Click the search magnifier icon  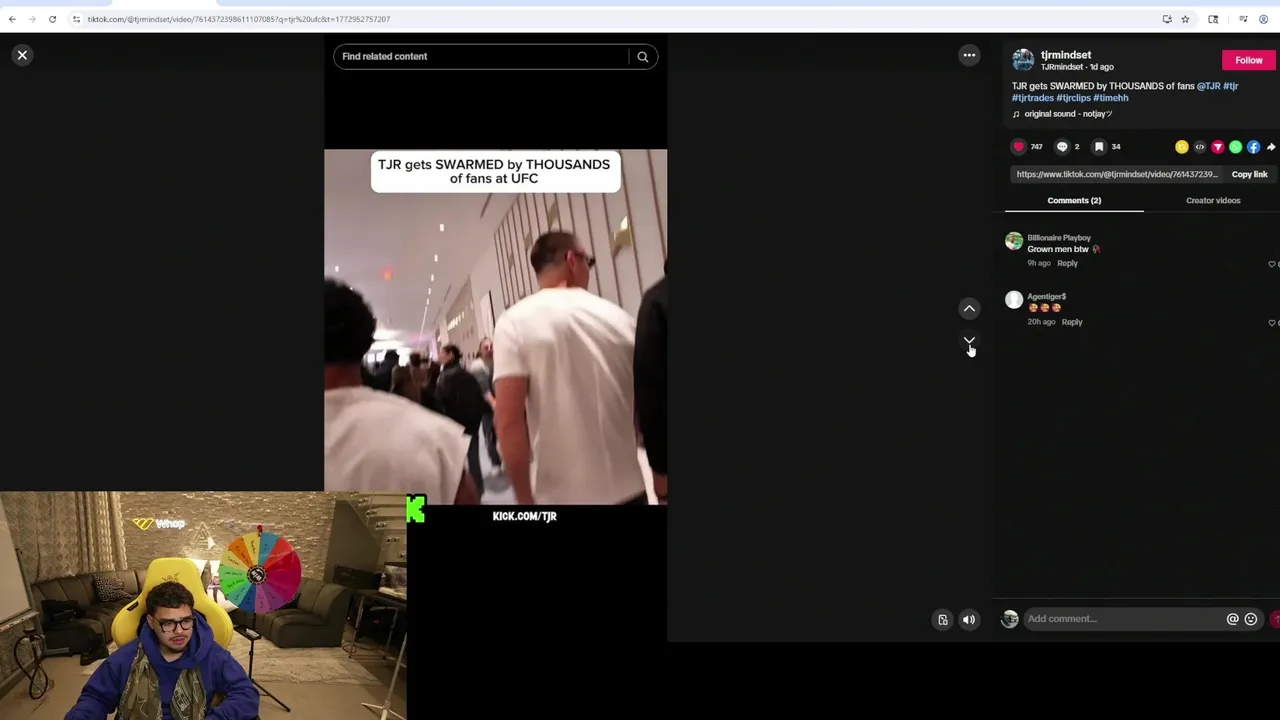pyautogui.click(x=643, y=57)
